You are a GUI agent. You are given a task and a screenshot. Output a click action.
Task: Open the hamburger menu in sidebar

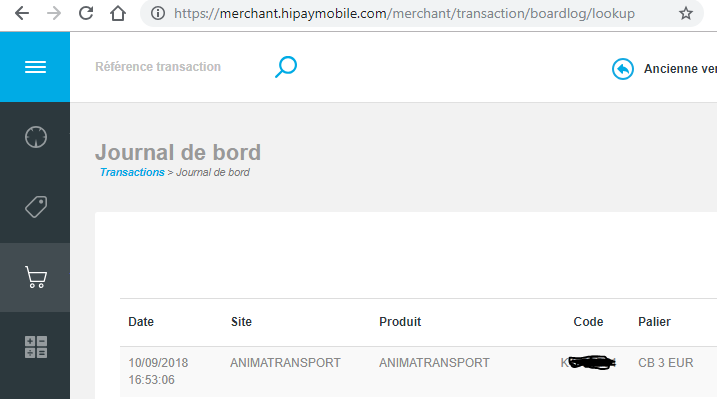point(35,67)
